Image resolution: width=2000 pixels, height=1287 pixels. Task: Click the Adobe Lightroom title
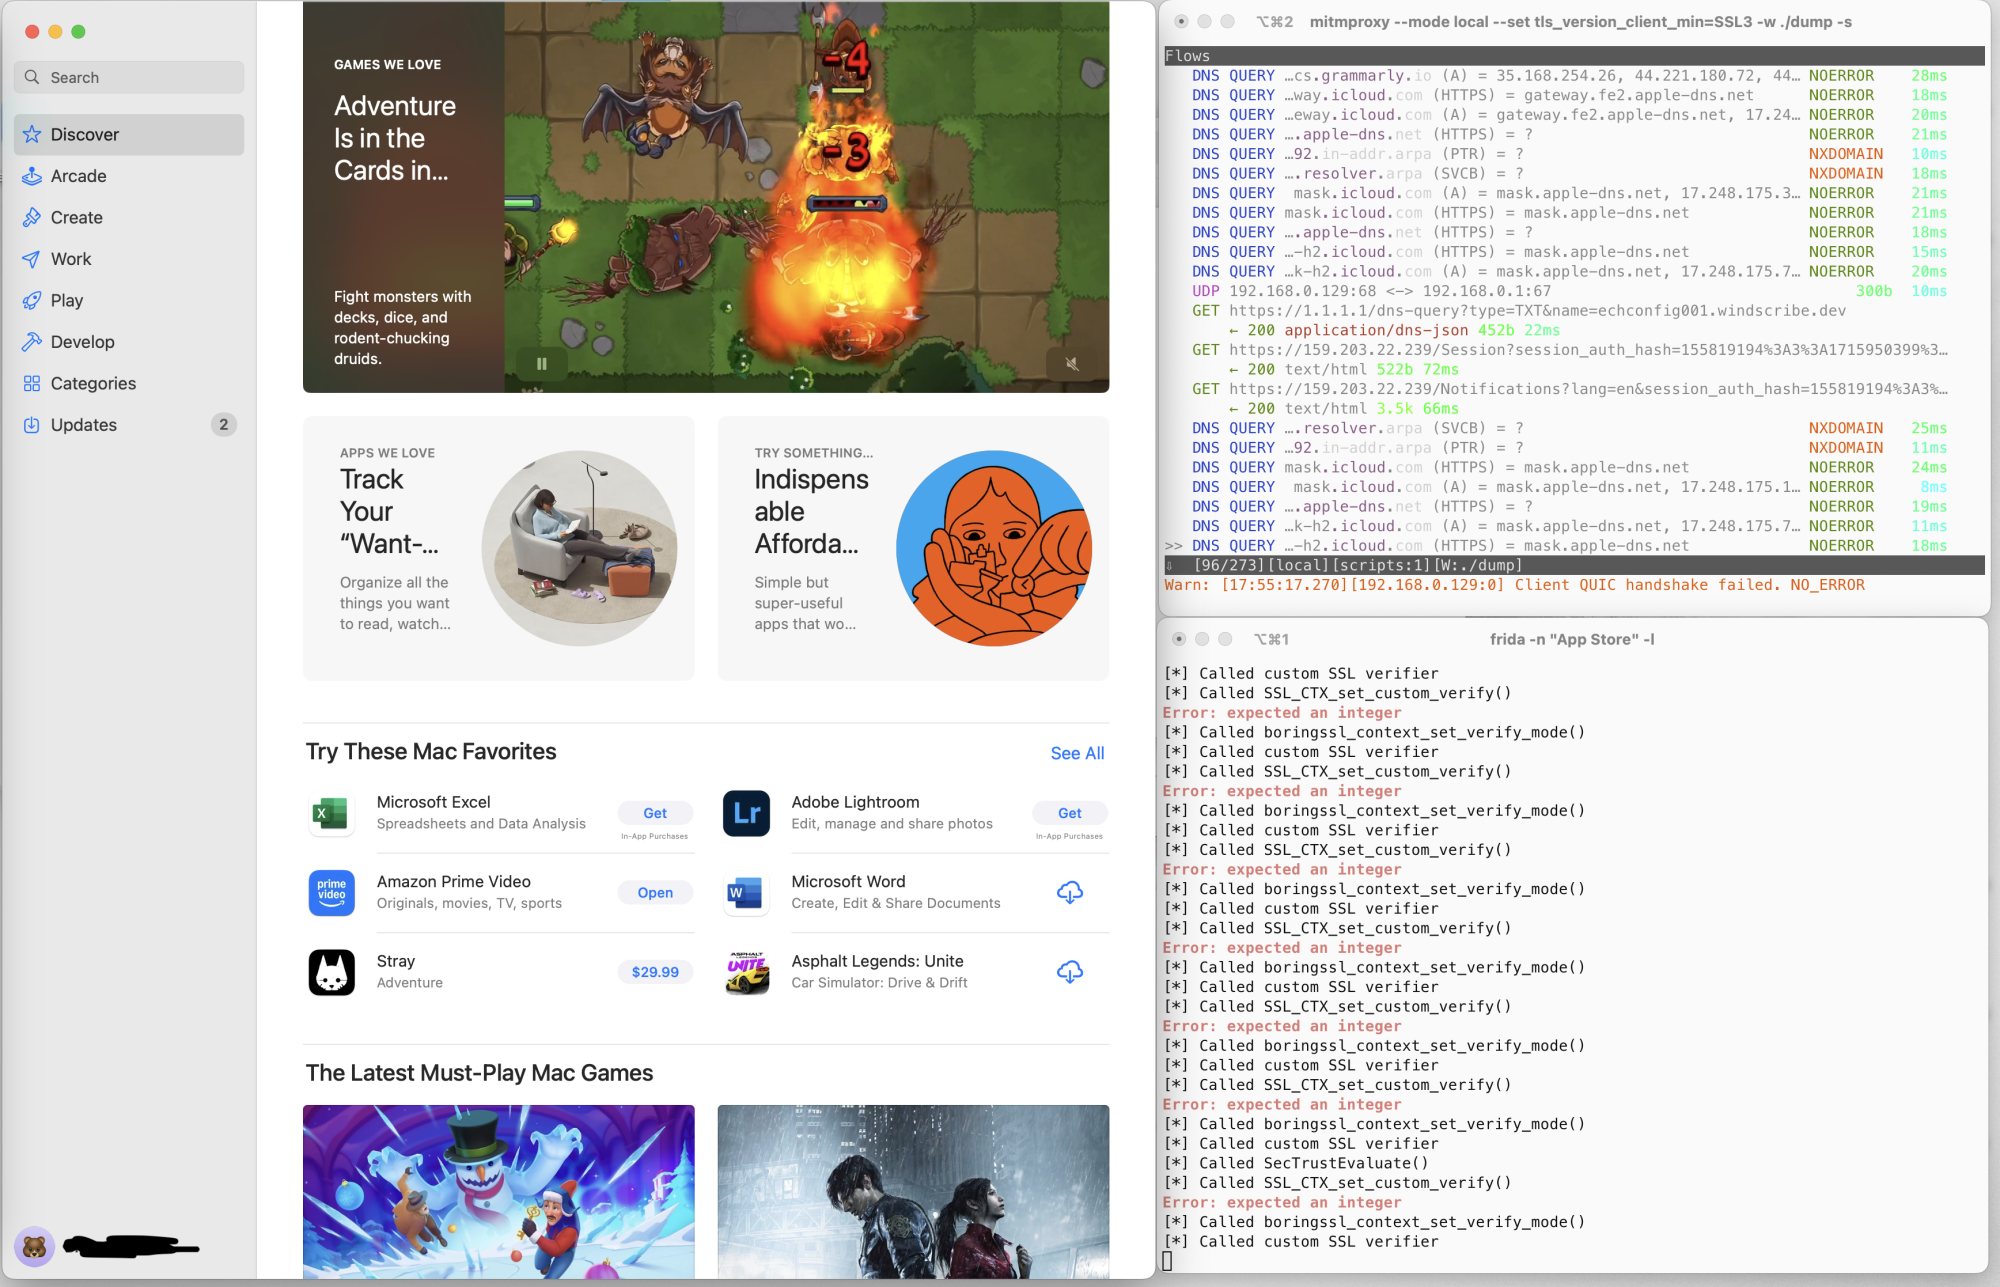coord(855,802)
